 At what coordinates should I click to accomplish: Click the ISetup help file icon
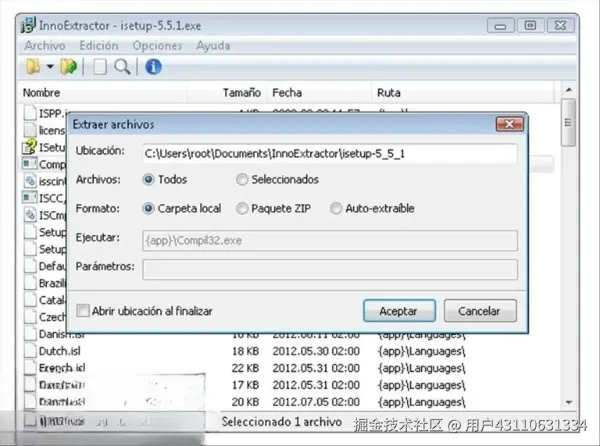click(x=29, y=147)
